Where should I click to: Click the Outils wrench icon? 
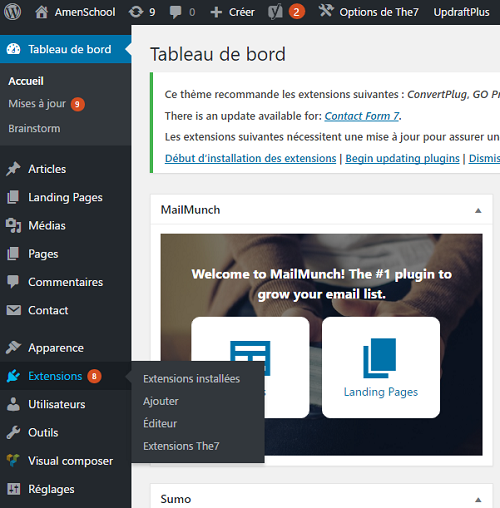pos(13,432)
